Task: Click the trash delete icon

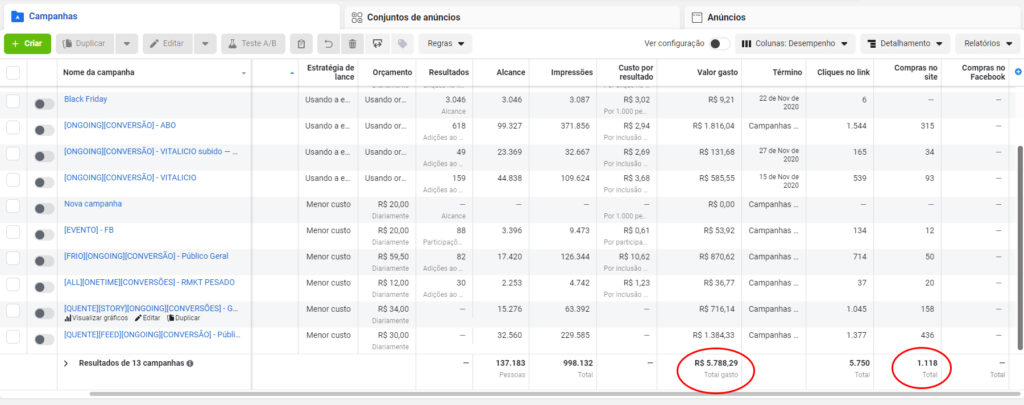Action: pyautogui.click(x=353, y=44)
